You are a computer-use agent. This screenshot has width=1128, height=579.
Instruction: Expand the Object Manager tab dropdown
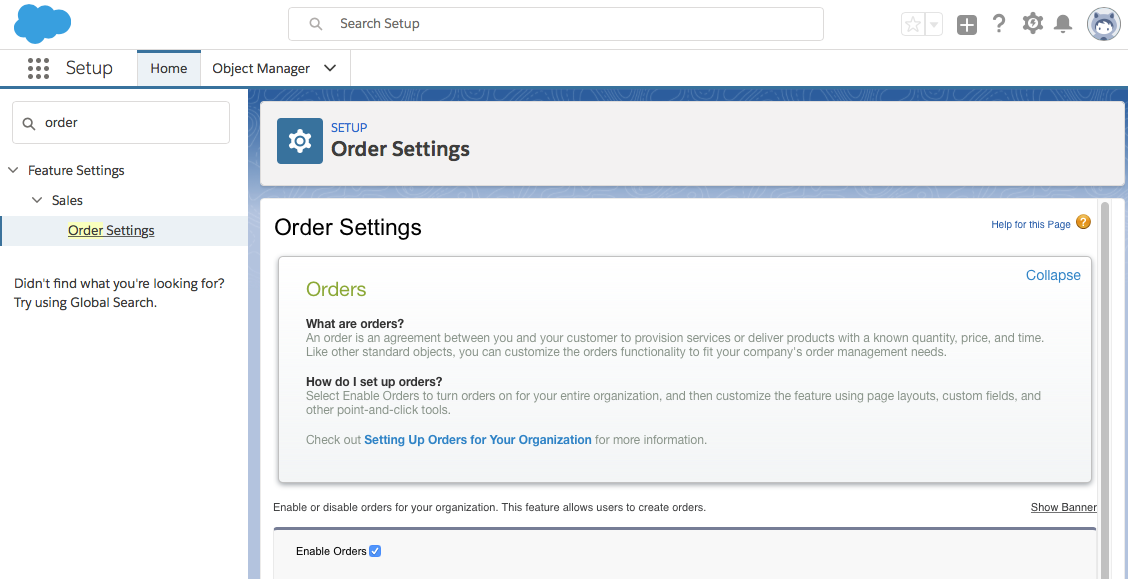pyautogui.click(x=330, y=68)
